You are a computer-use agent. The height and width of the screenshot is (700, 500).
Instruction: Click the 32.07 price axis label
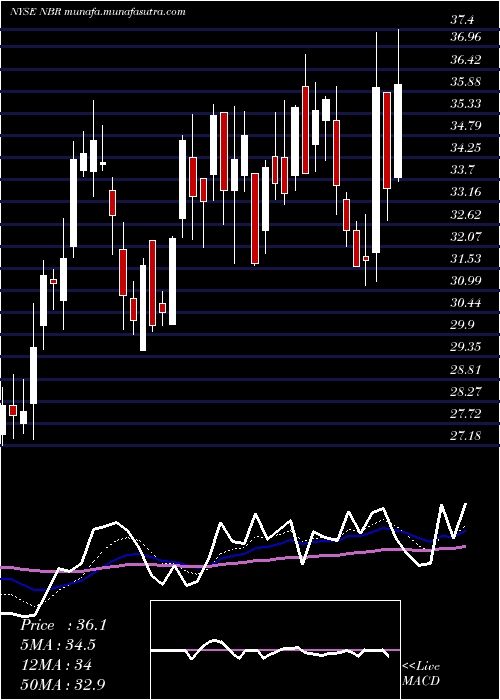[x=466, y=236]
